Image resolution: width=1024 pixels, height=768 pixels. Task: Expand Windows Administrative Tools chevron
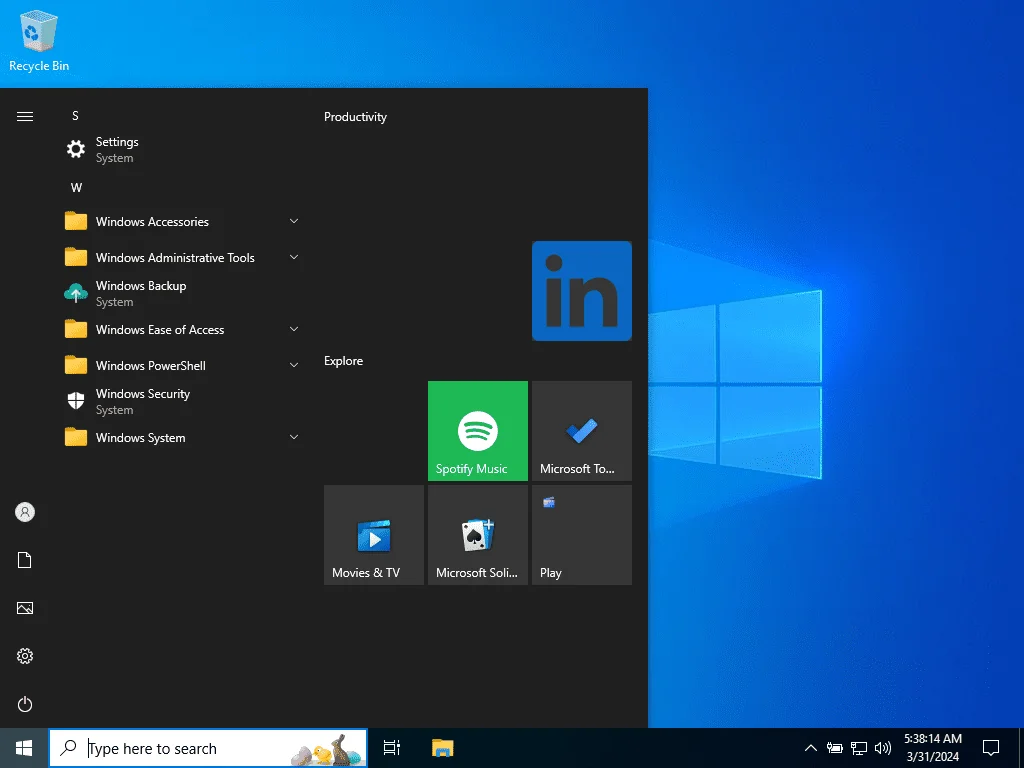click(294, 257)
